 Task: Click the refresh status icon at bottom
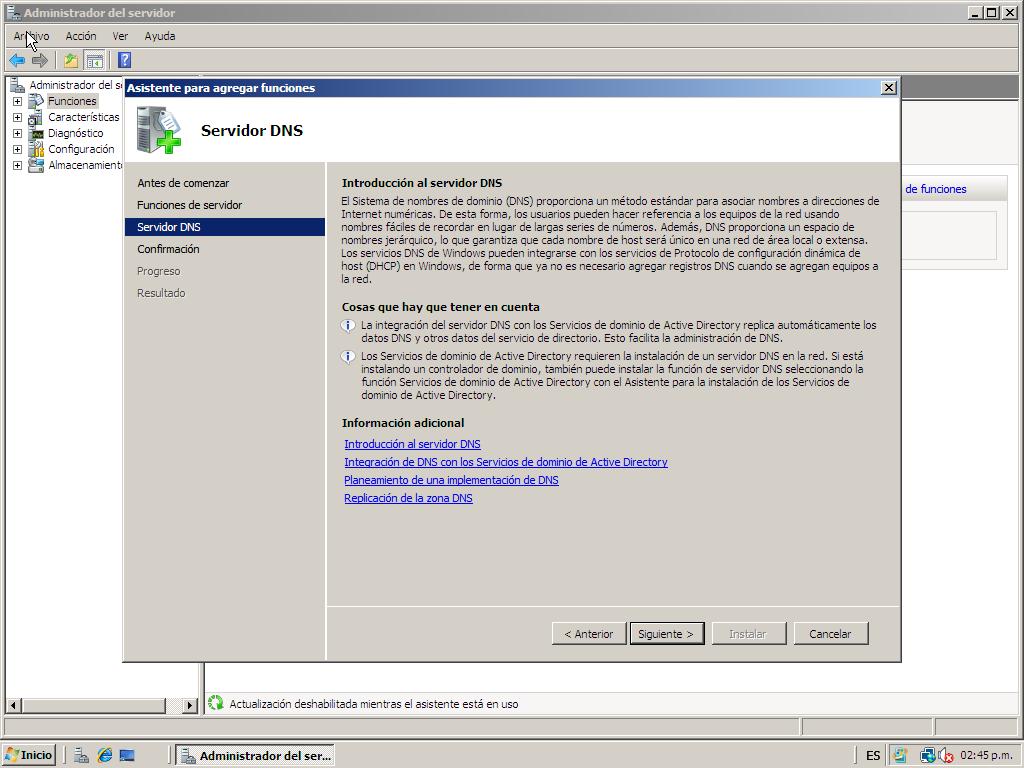click(216, 703)
